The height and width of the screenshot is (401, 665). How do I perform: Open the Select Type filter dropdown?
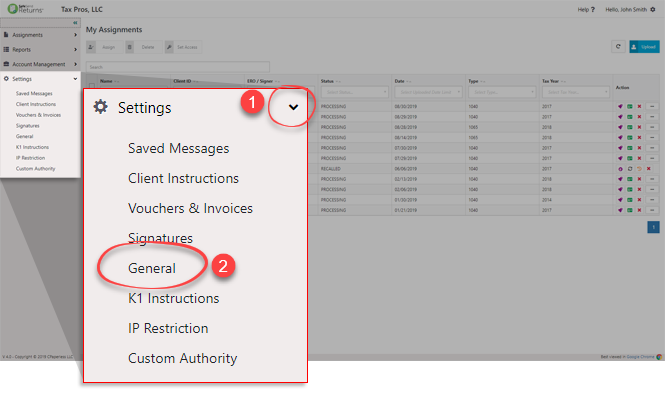[x=503, y=92]
